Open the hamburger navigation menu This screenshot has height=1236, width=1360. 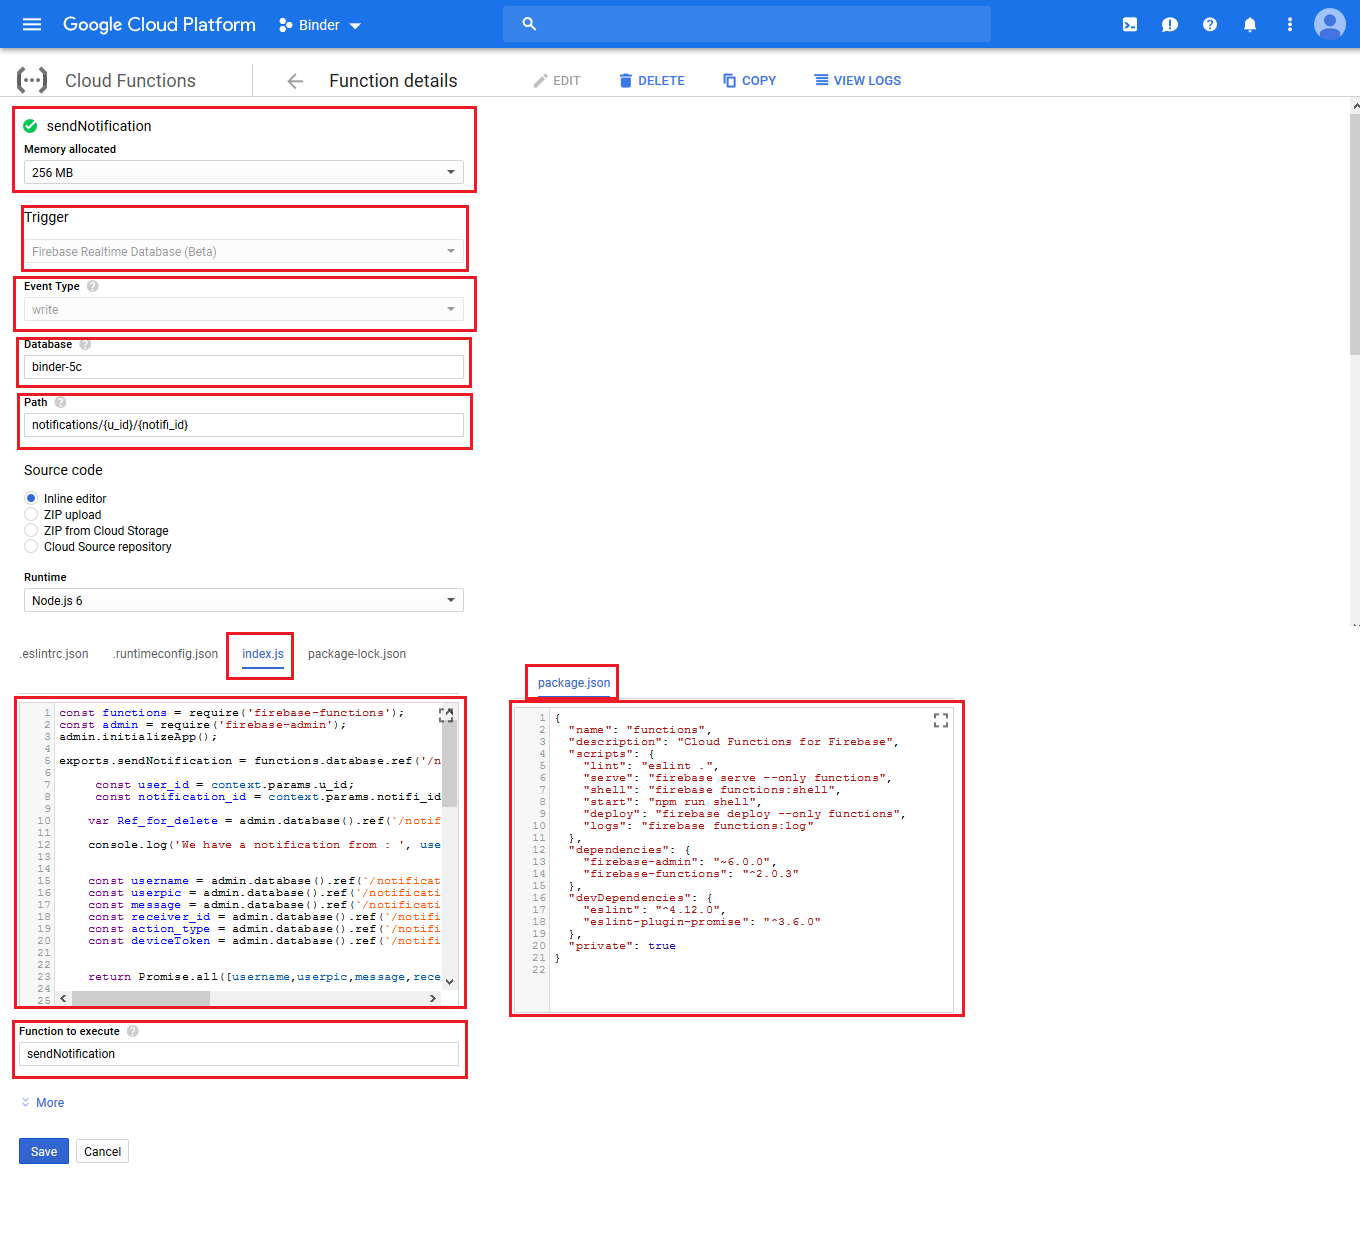(x=32, y=24)
